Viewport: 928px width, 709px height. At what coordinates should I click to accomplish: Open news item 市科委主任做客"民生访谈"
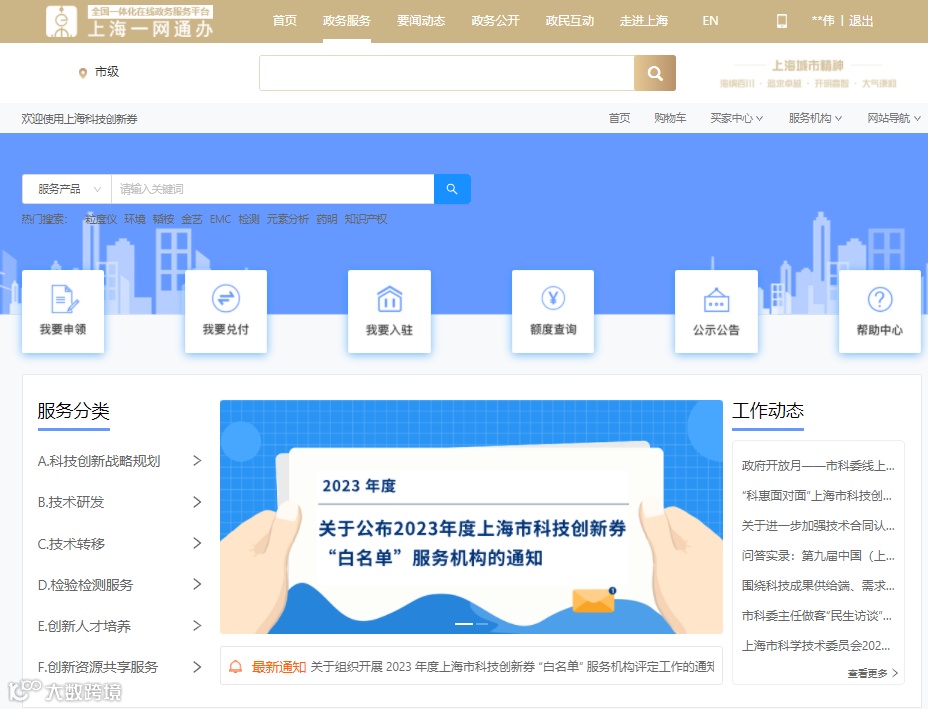point(817,615)
